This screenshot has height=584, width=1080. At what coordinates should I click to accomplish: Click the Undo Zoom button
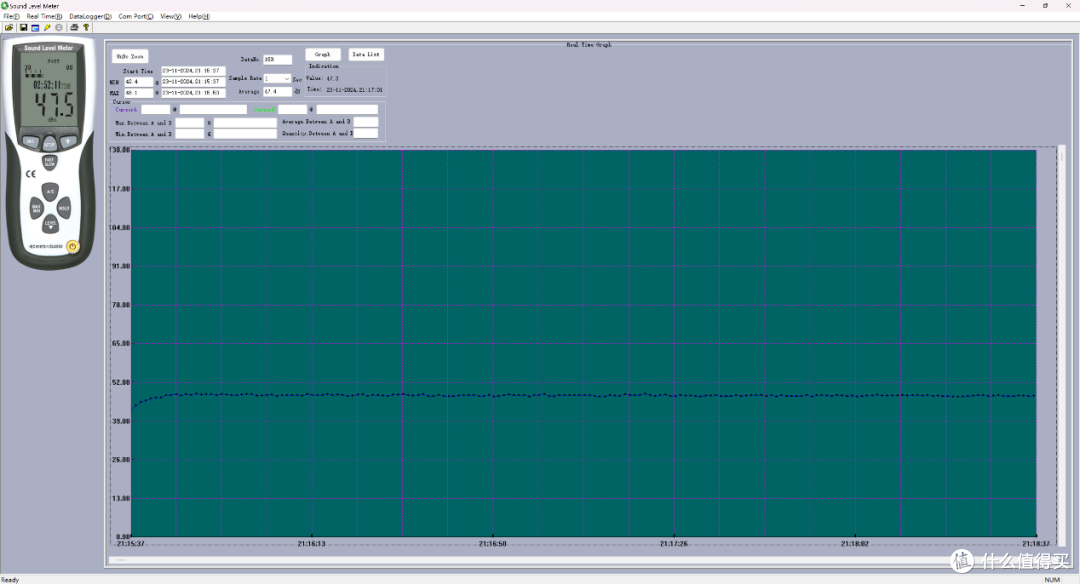pos(130,56)
